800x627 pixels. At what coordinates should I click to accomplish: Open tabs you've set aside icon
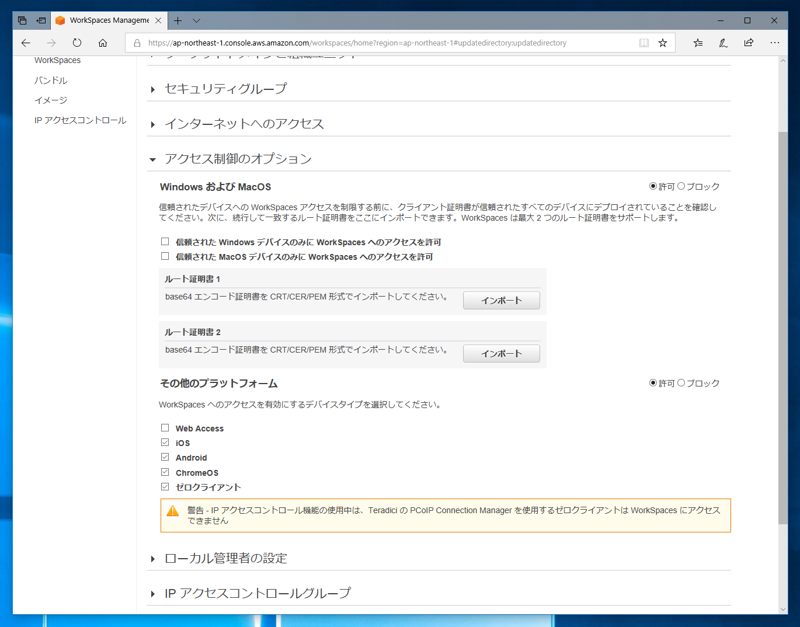22,20
